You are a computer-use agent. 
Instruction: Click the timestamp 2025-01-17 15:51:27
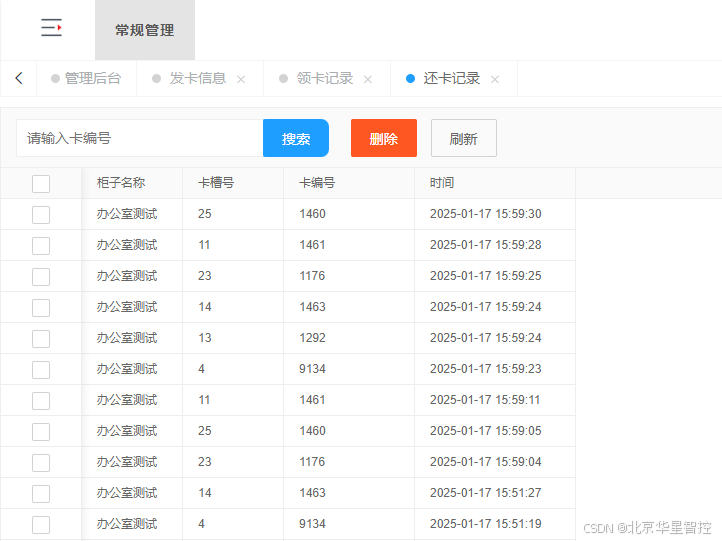click(x=485, y=493)
